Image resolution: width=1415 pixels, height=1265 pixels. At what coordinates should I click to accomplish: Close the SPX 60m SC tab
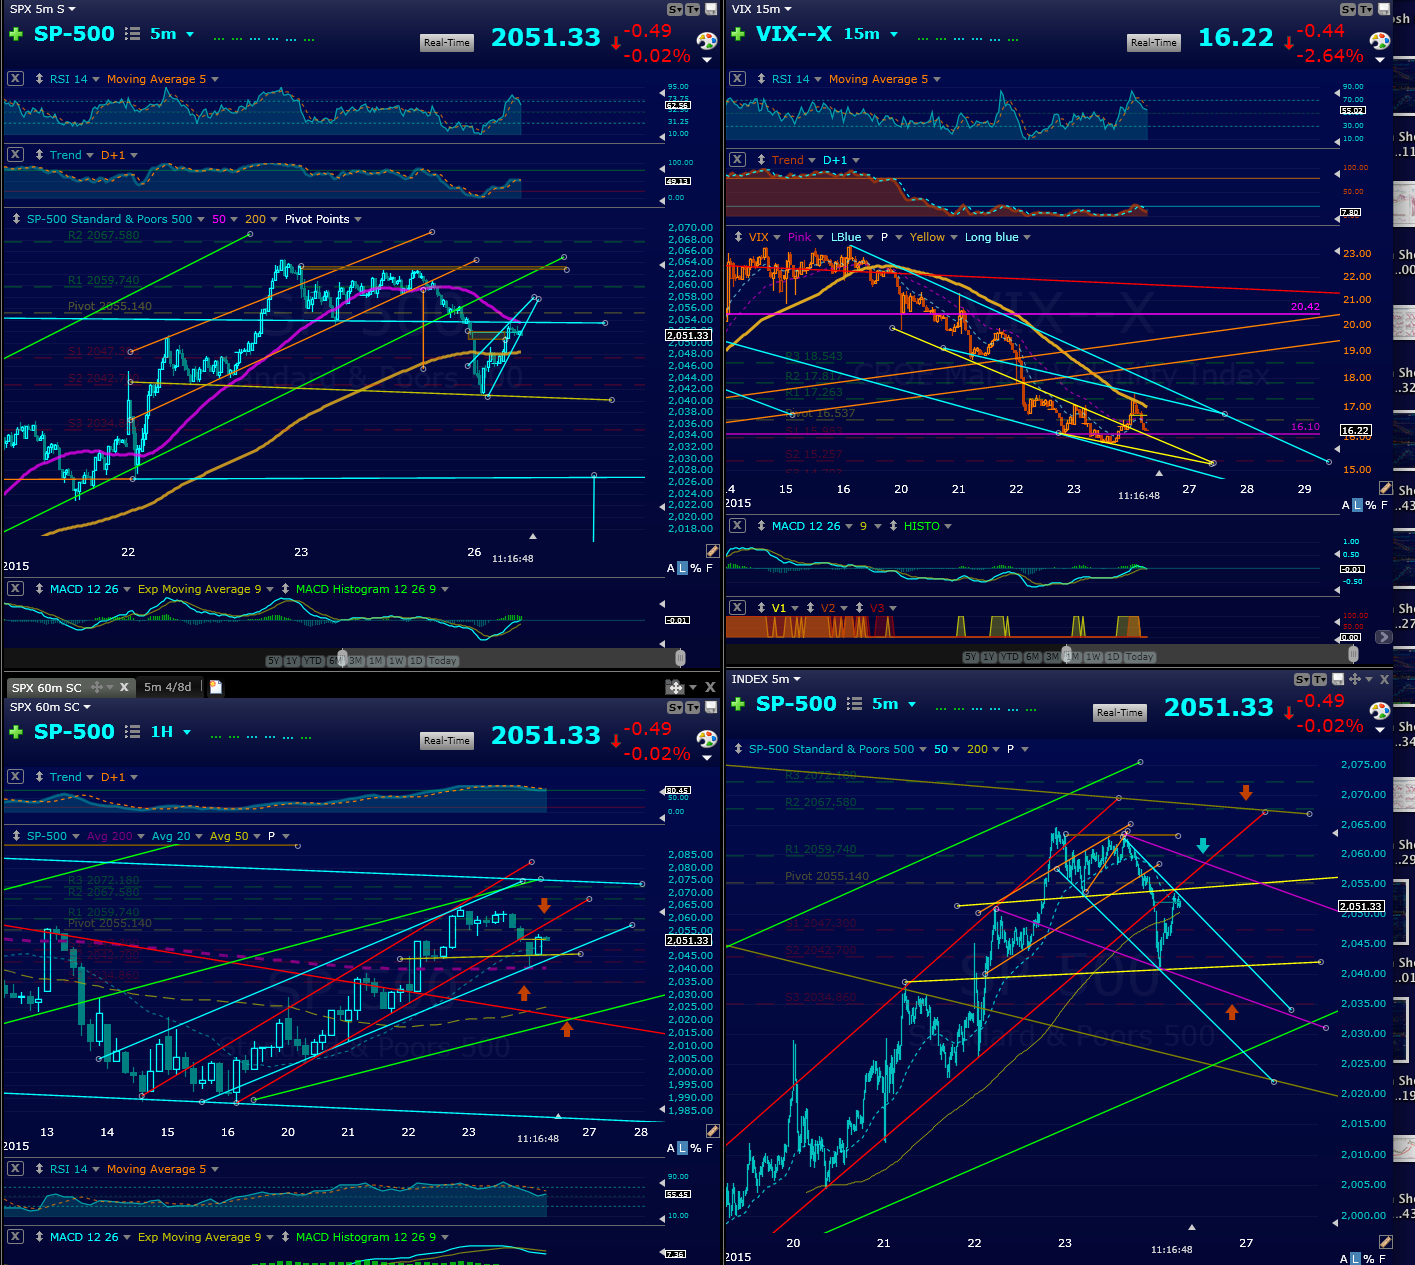coord(124,687)
